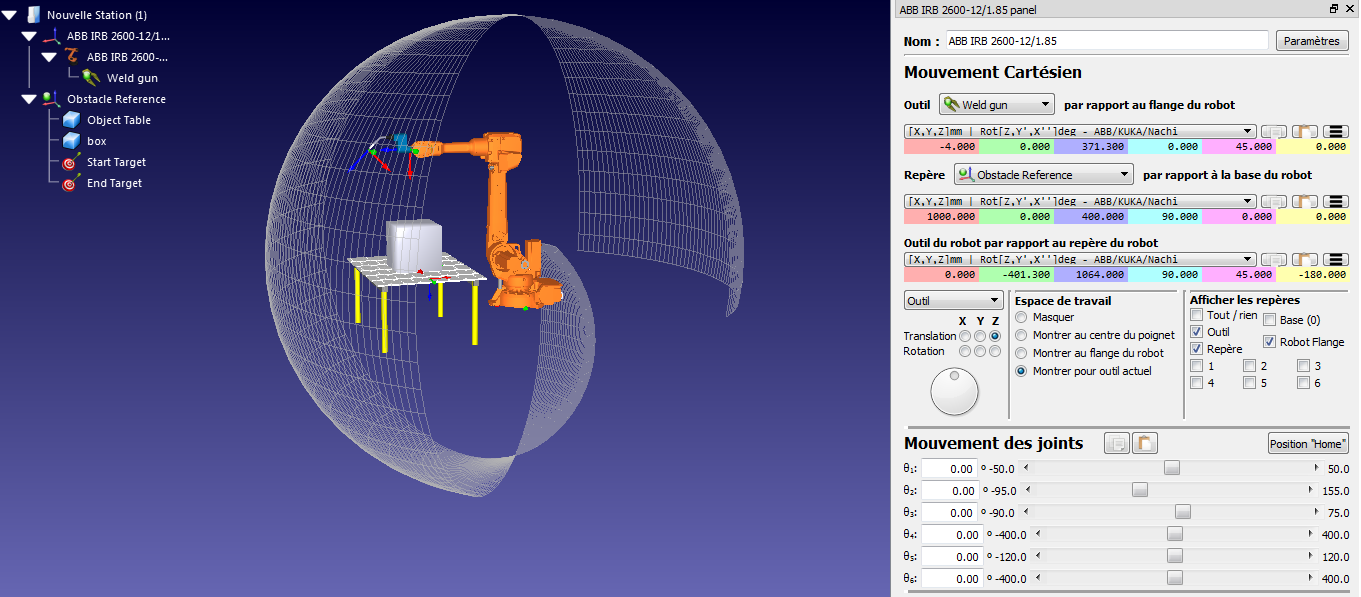Click the robot Nom input field
This screenshot has width=1361, height=597.
tap(1108, 41)
